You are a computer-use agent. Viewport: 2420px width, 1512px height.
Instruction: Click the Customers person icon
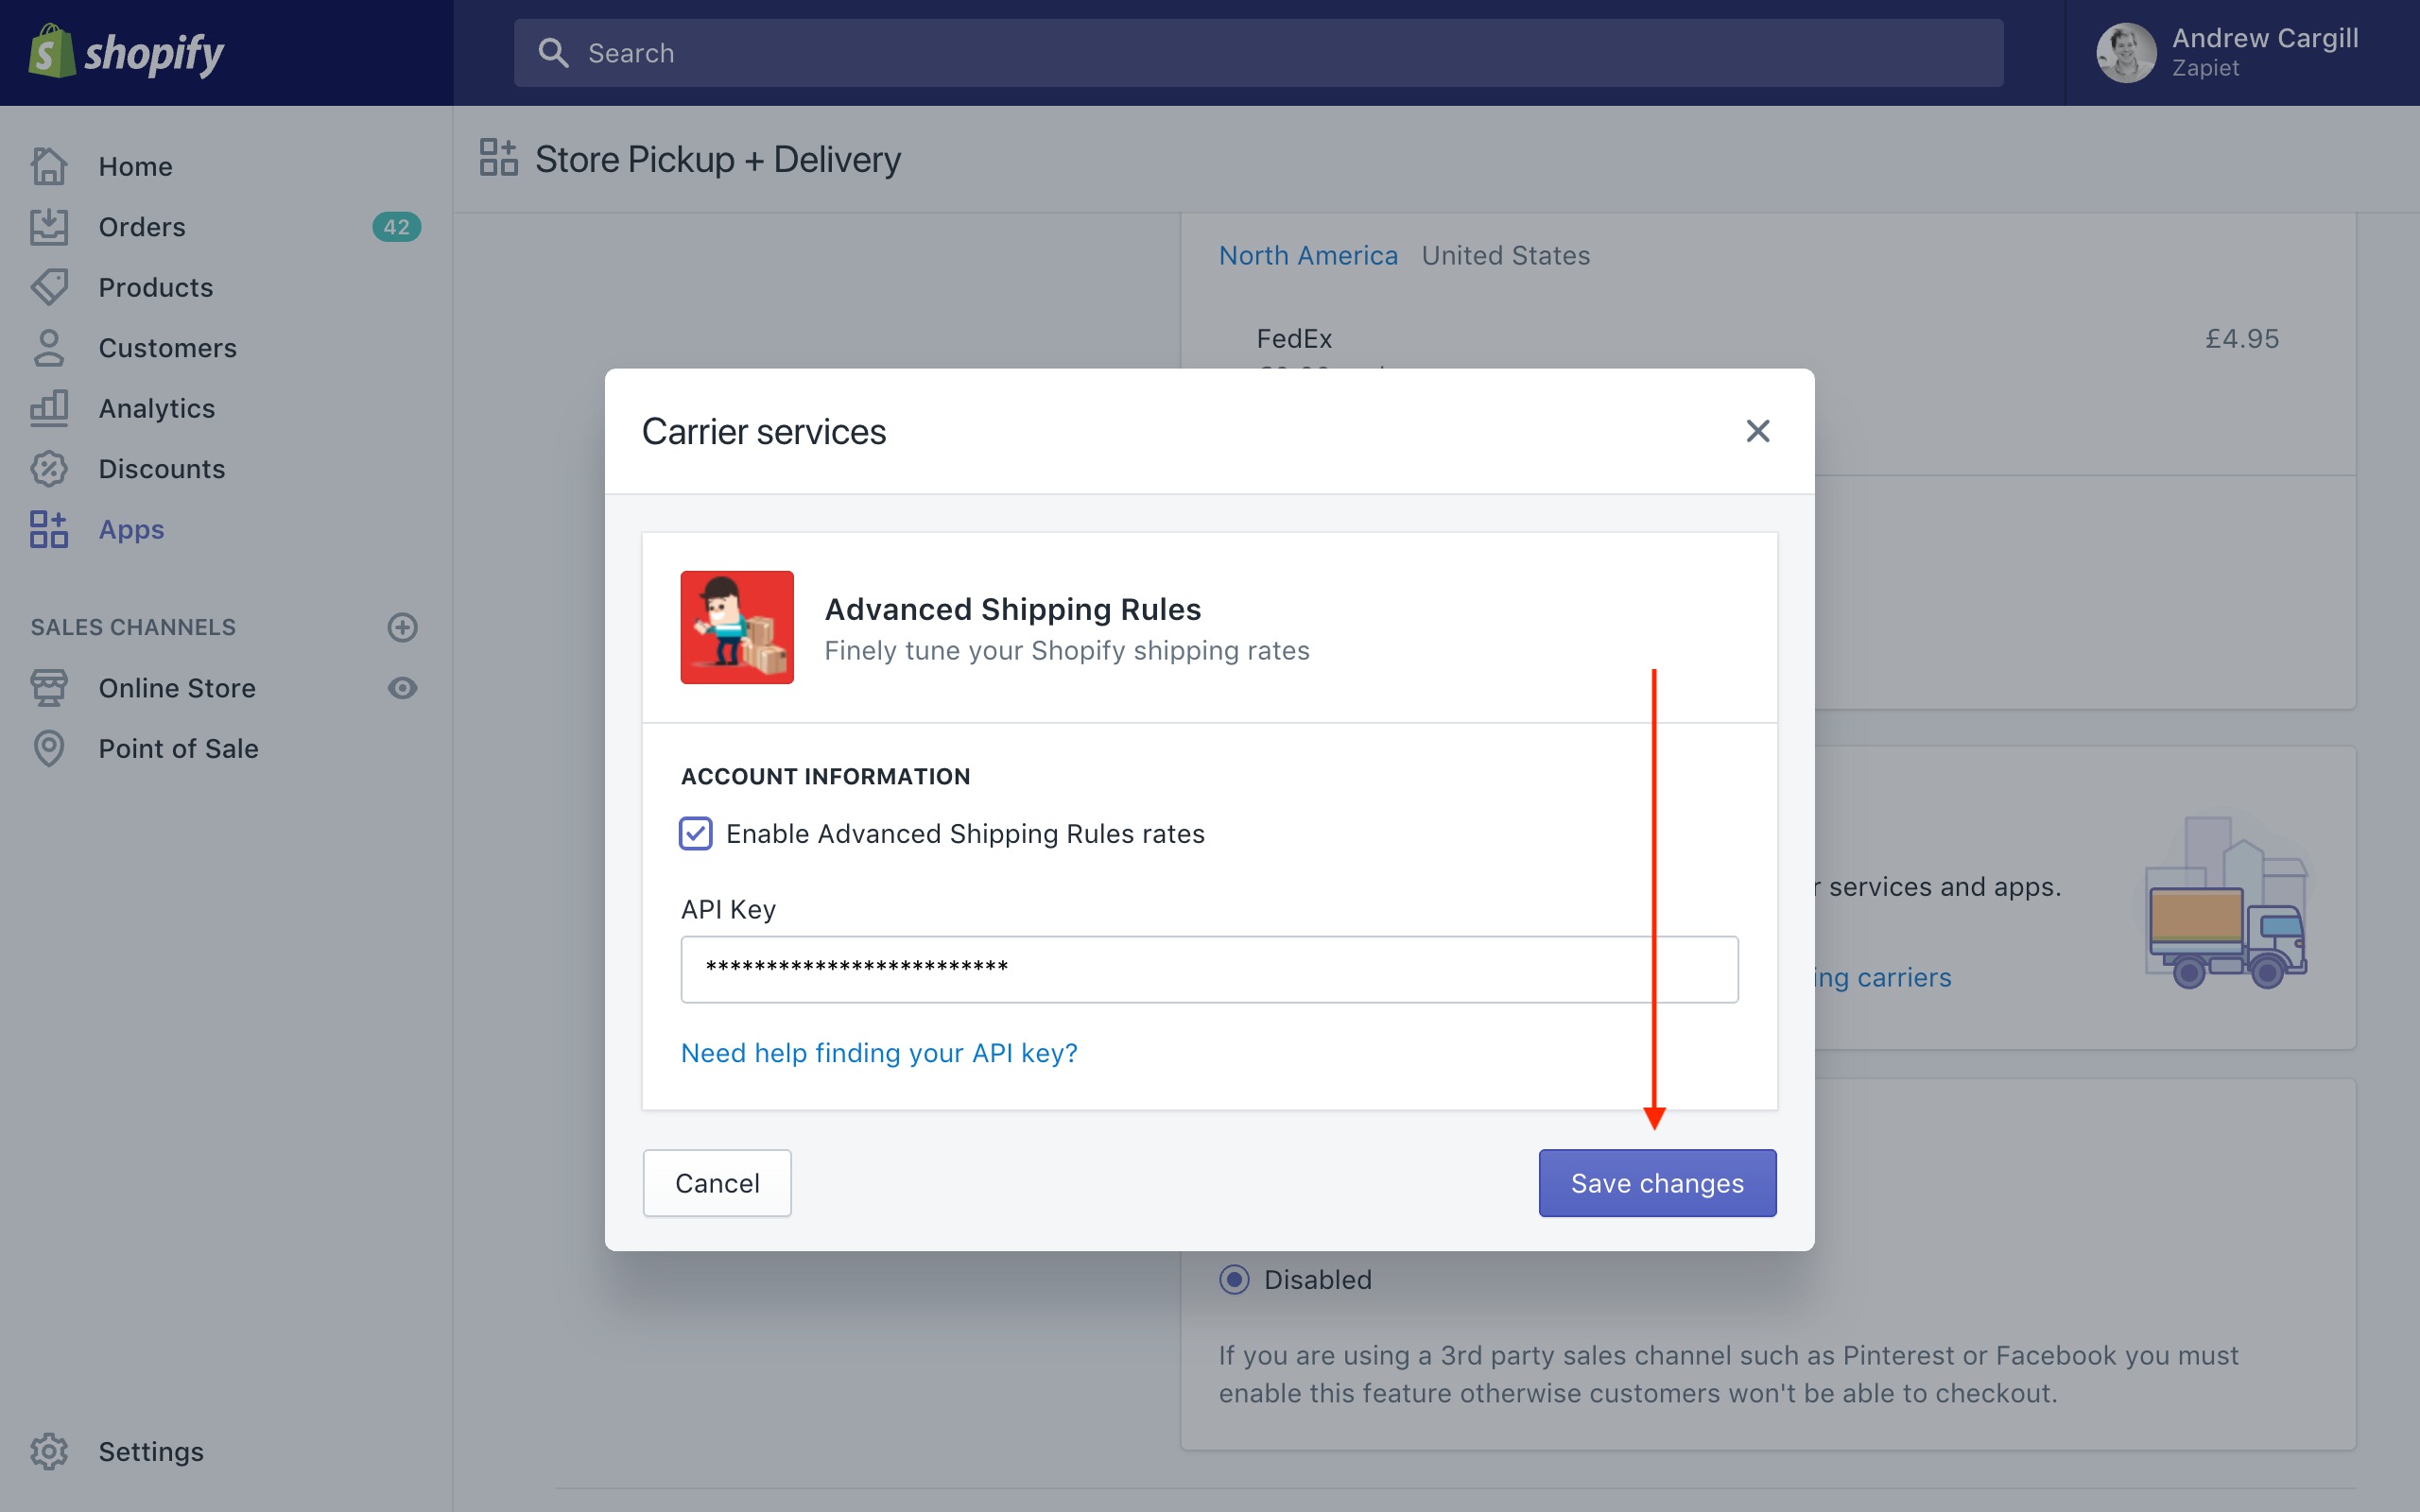48,348
